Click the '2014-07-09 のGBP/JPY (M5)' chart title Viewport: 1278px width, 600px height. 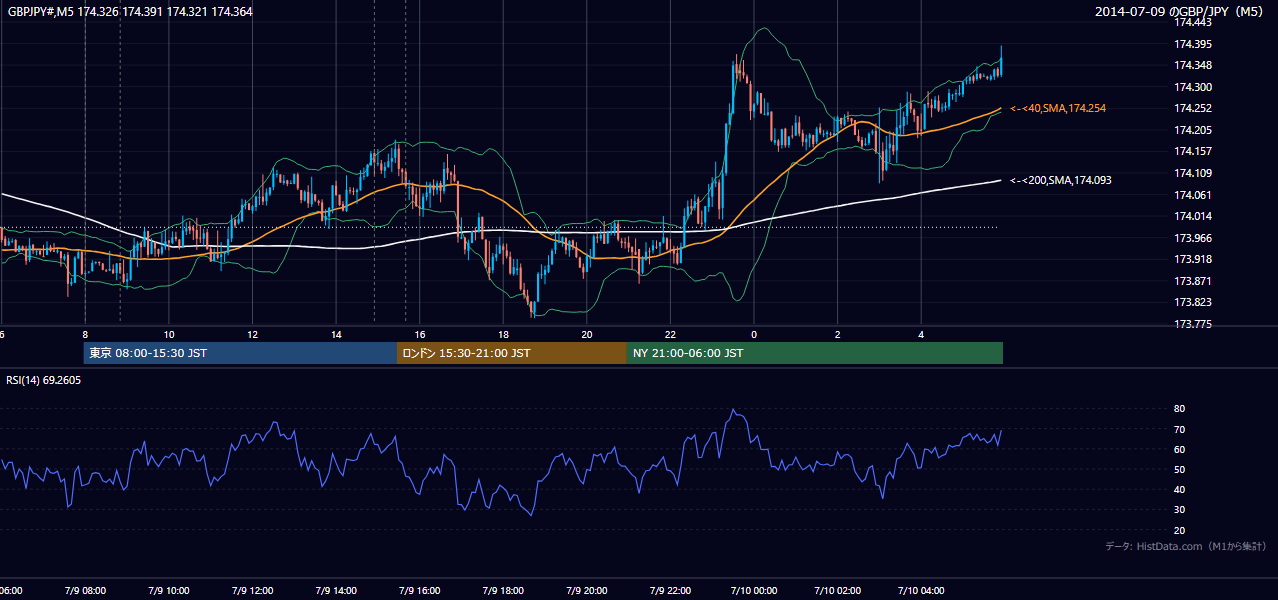click(x=1180, y=12)
